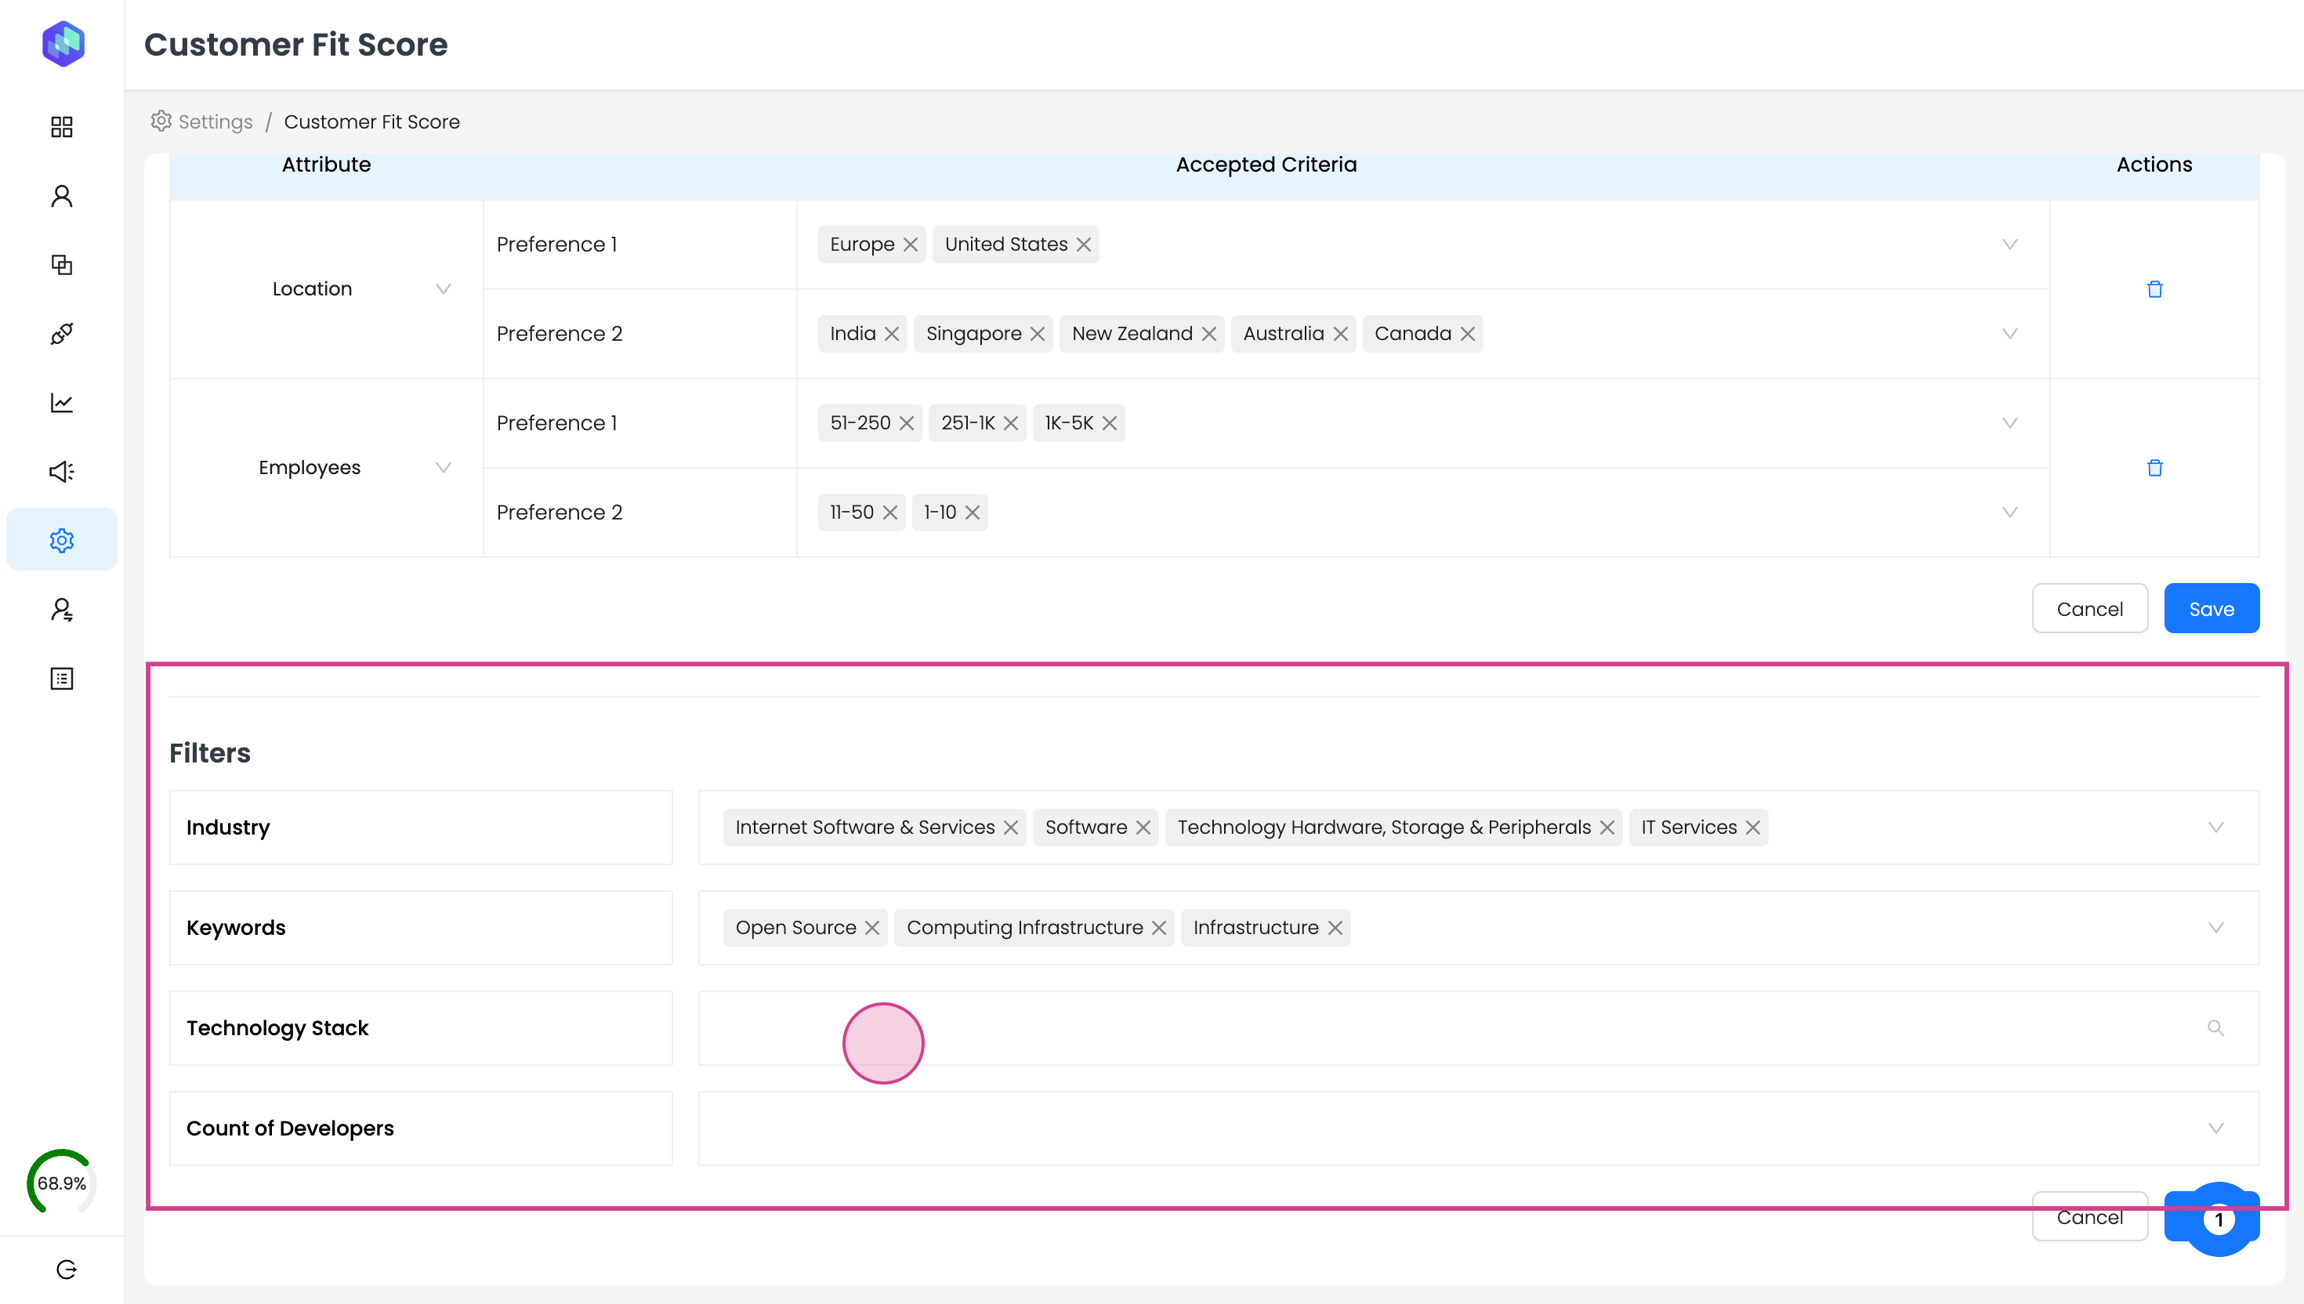Click the 68.9% progress ring indicator
The width and height of the screenshot is (2304, 1304).
[x=61, y=1183]
